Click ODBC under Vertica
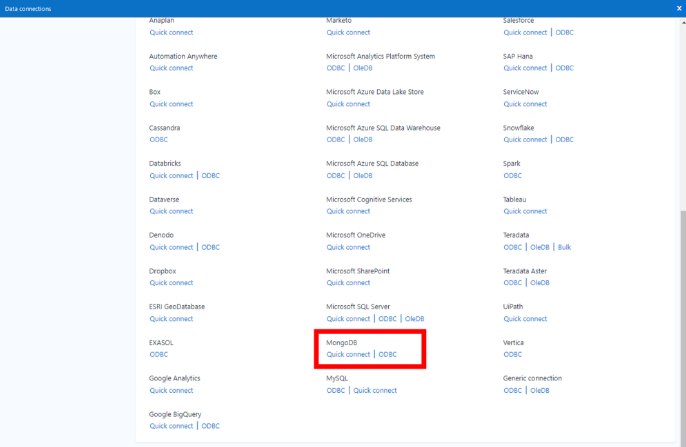This screenshot has width=686, height=447. [x=512, y=354]
